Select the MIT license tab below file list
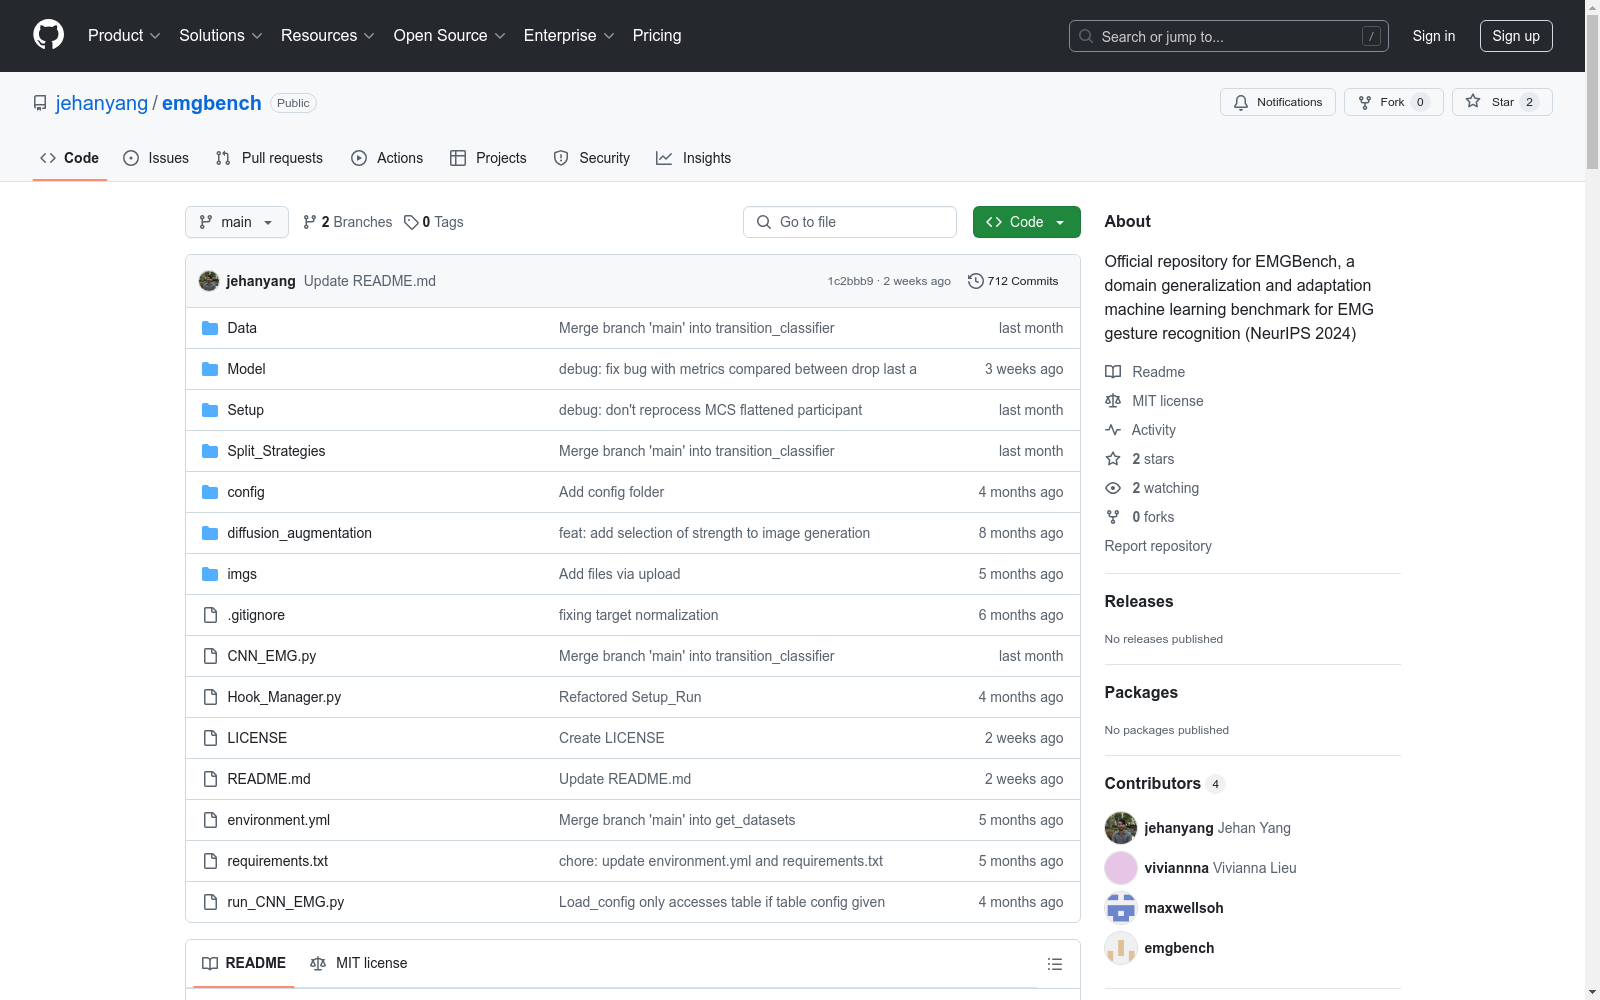The image size is (1600, 1000). click(x=359, y=963)
